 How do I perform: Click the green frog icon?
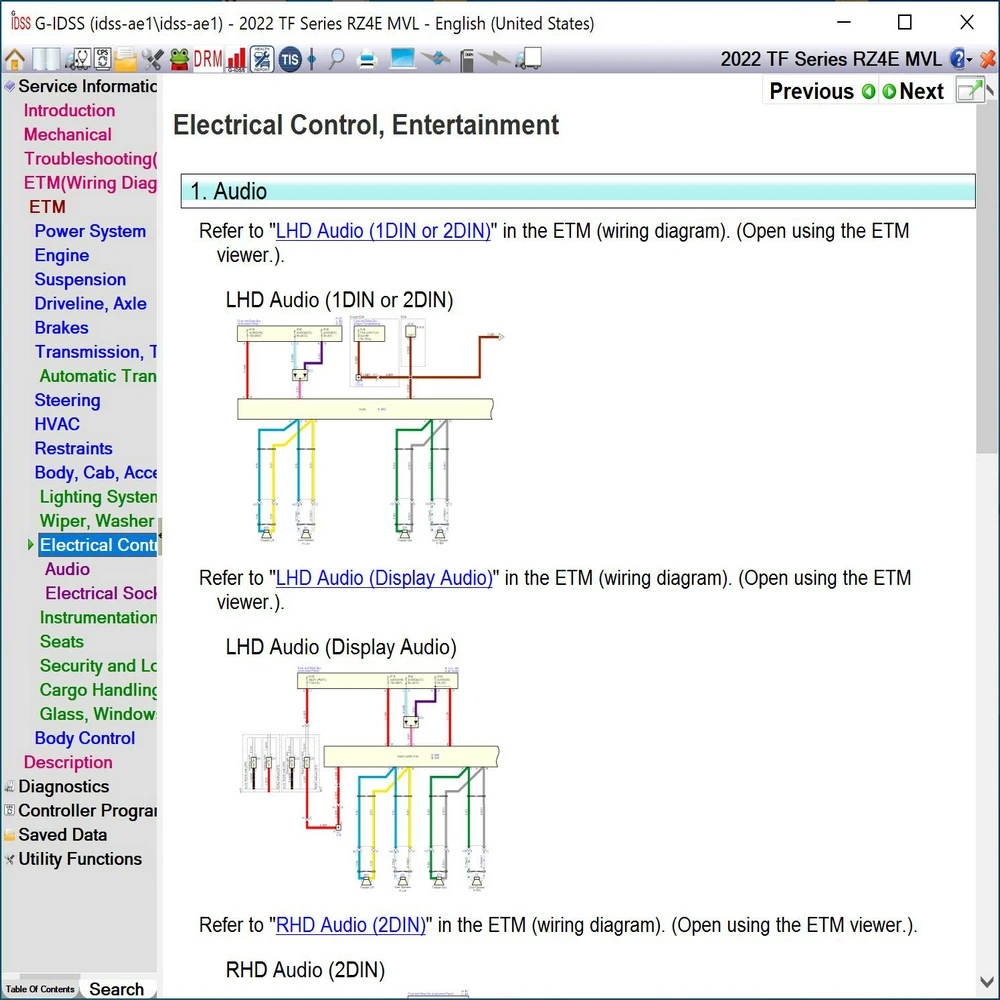pyautogui.click(x=179, y=59)
